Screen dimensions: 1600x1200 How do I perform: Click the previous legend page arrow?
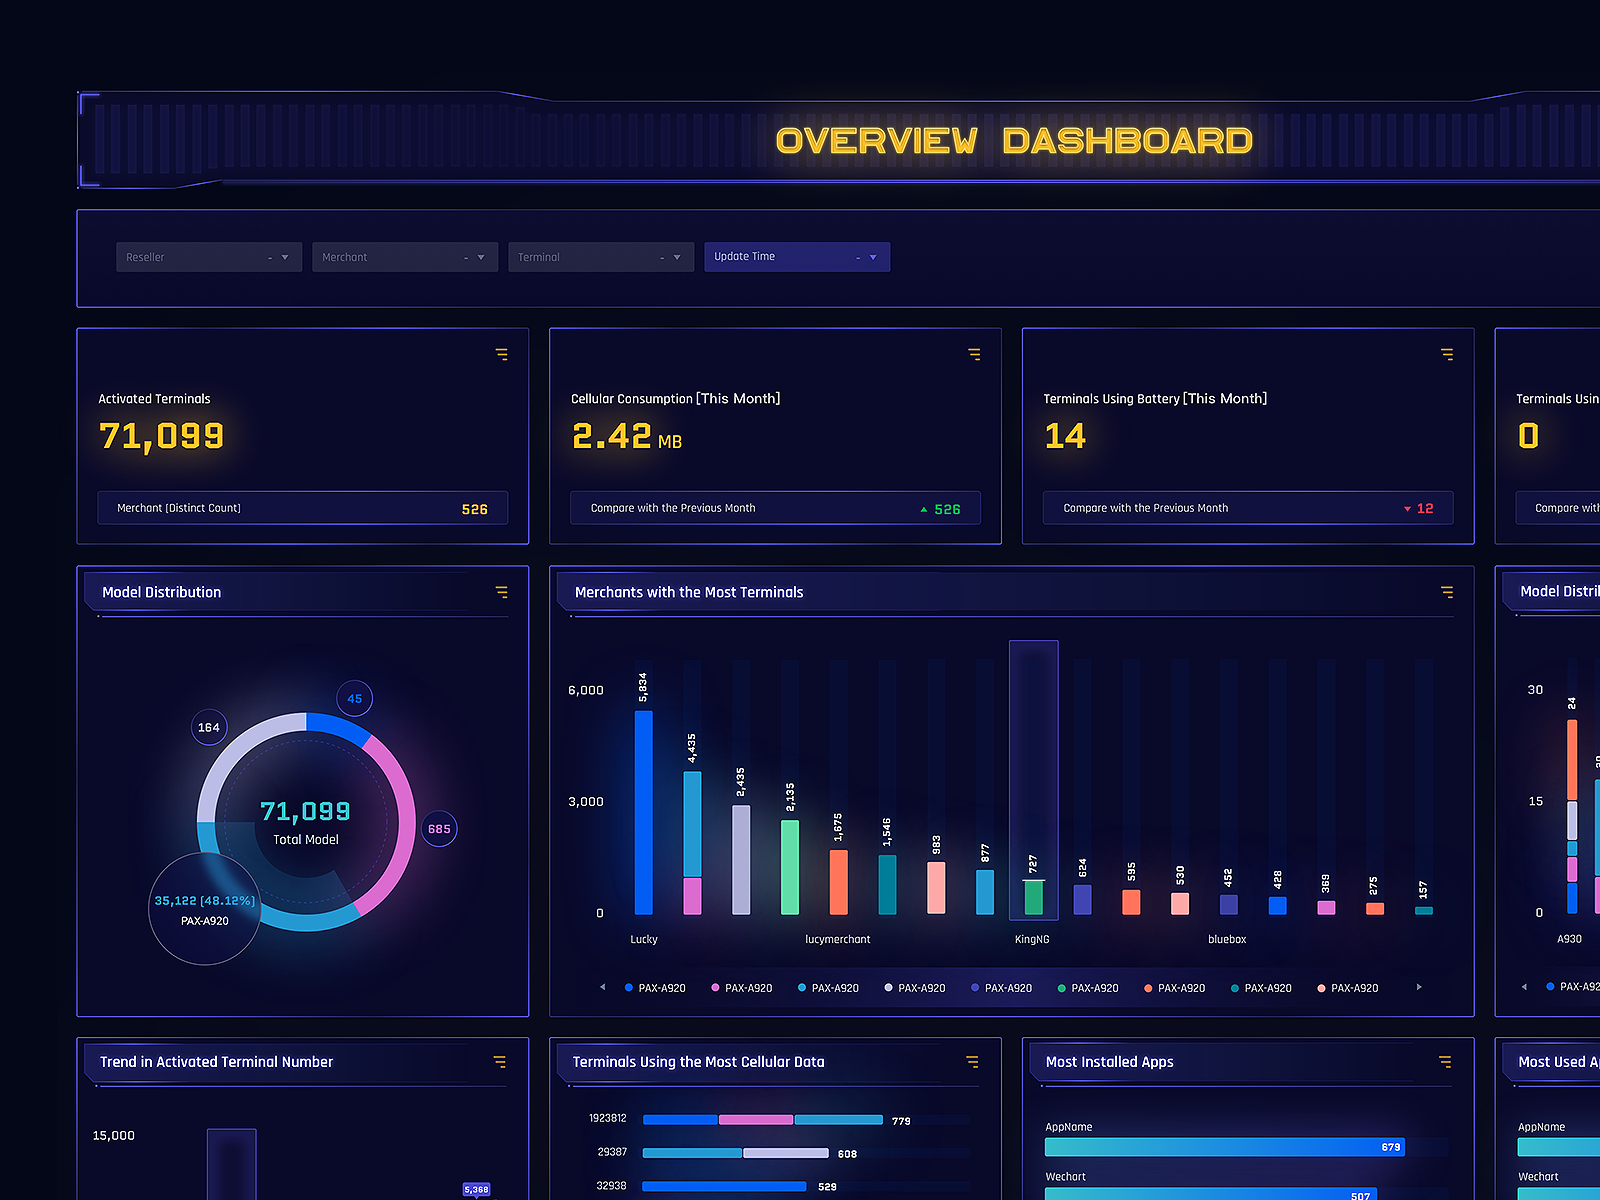tap(602, 987)
